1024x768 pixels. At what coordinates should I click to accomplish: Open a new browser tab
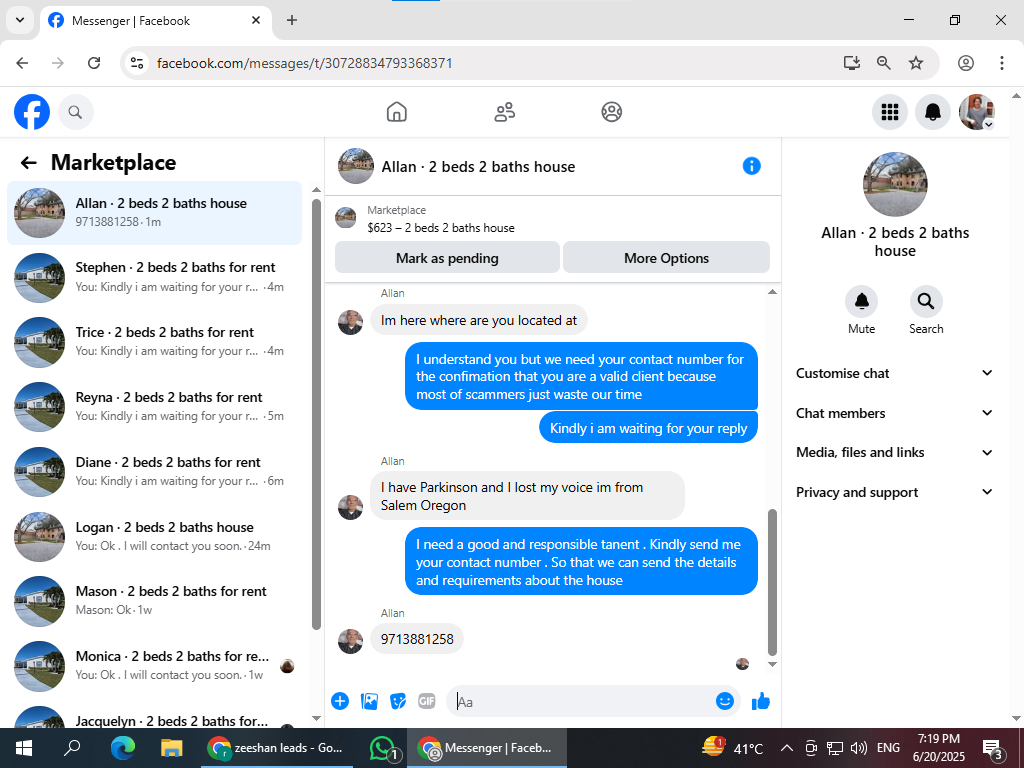click(x=292, y=20)
